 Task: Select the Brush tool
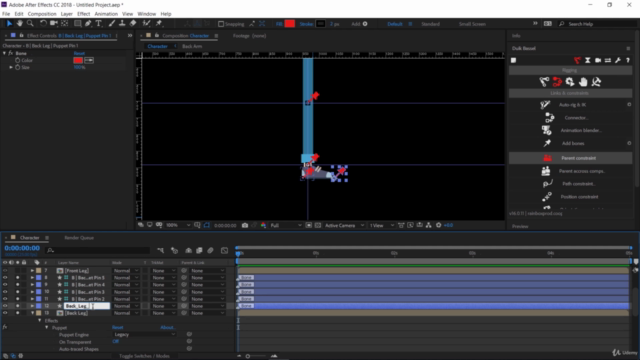111,24
